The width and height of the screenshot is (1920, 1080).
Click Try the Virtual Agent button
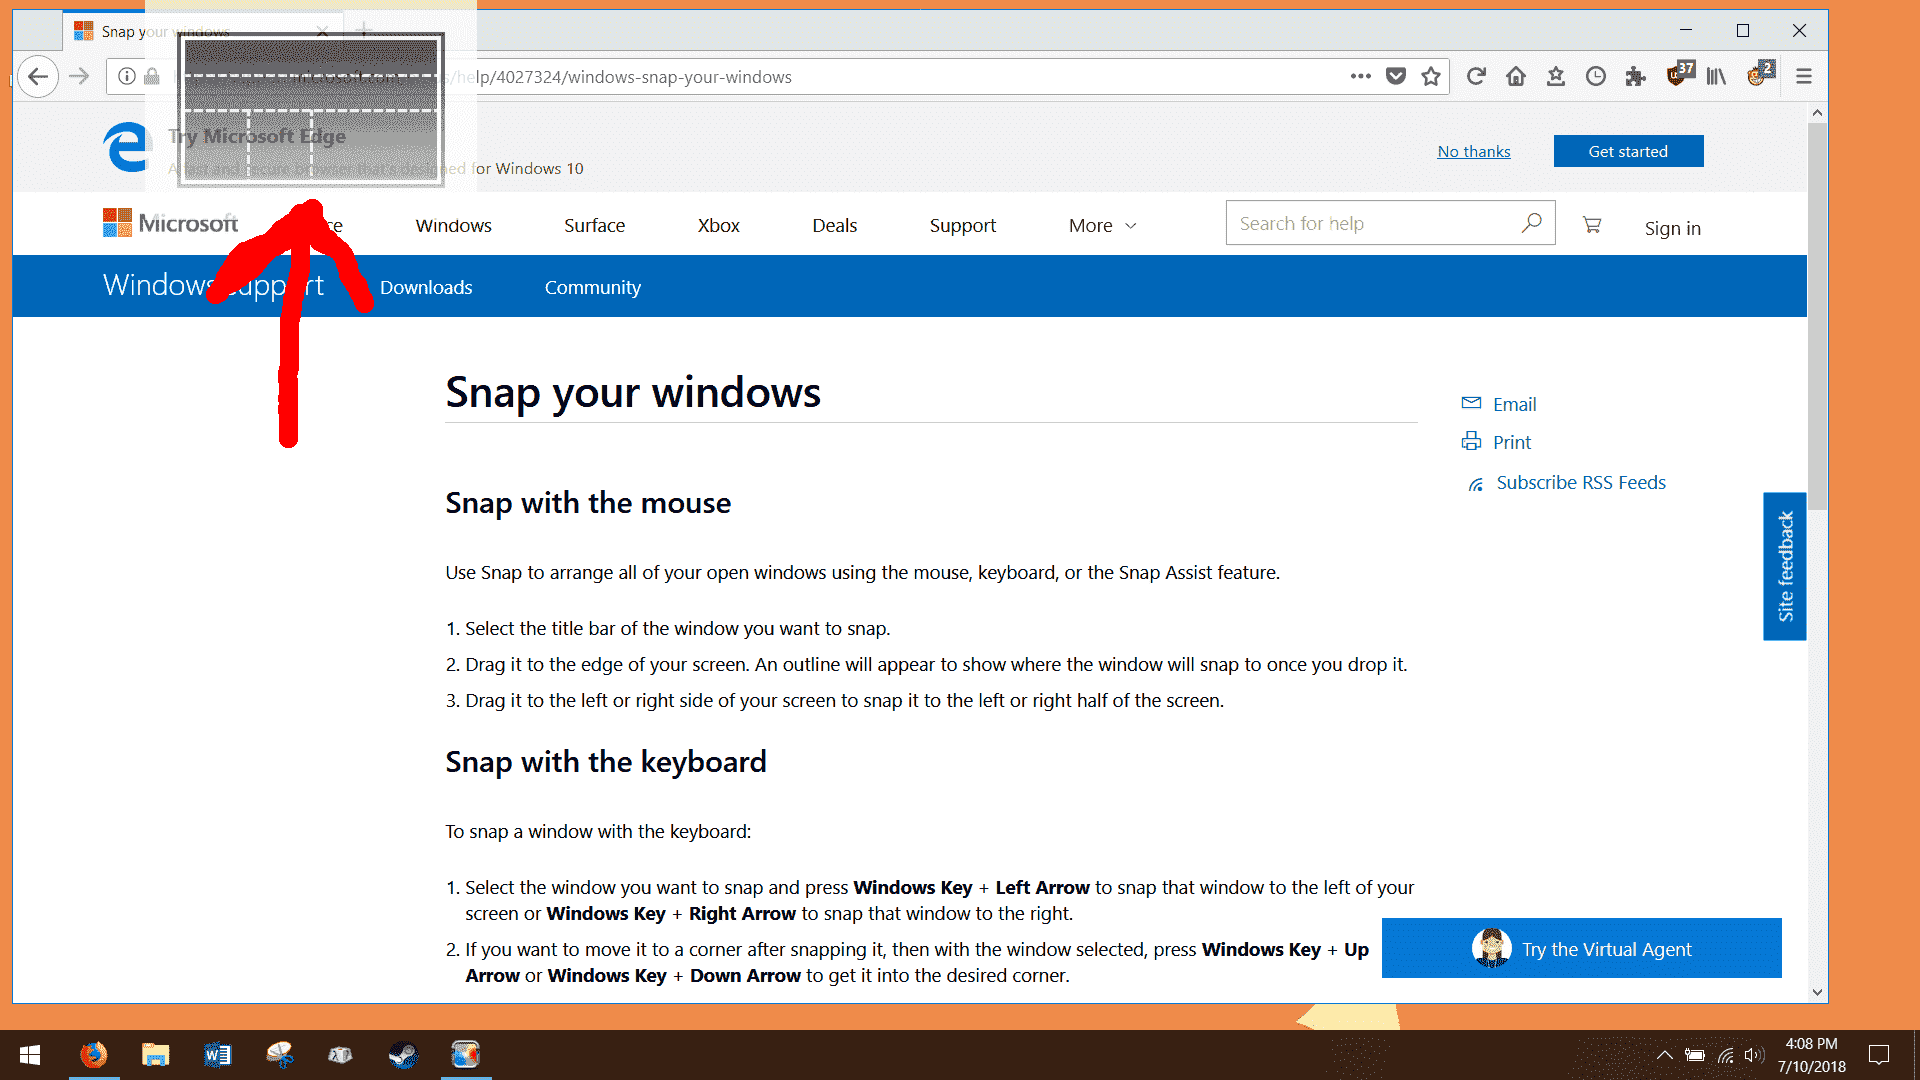(1582, 948)
